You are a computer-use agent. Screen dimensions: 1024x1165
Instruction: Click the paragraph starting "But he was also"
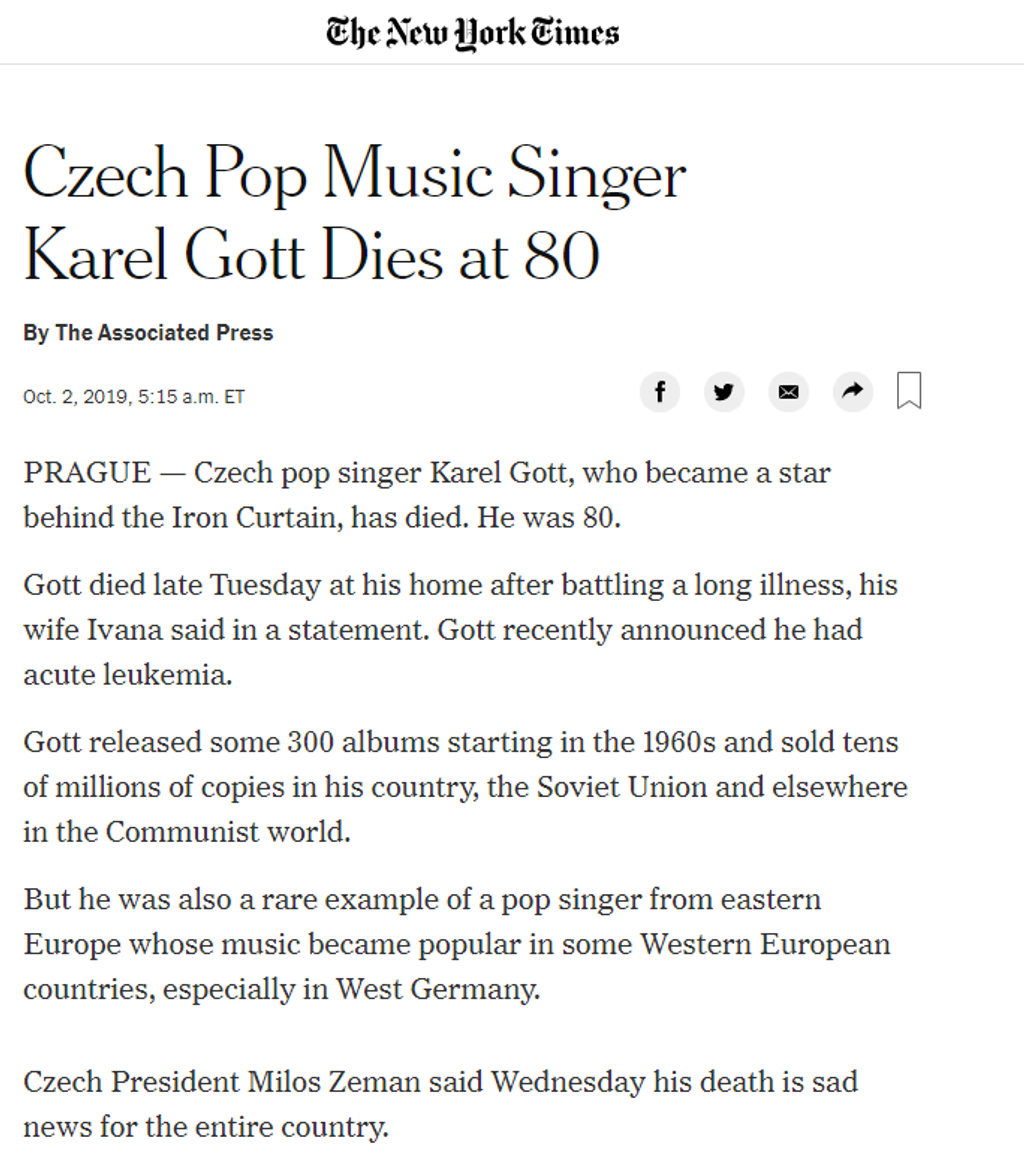456,944
